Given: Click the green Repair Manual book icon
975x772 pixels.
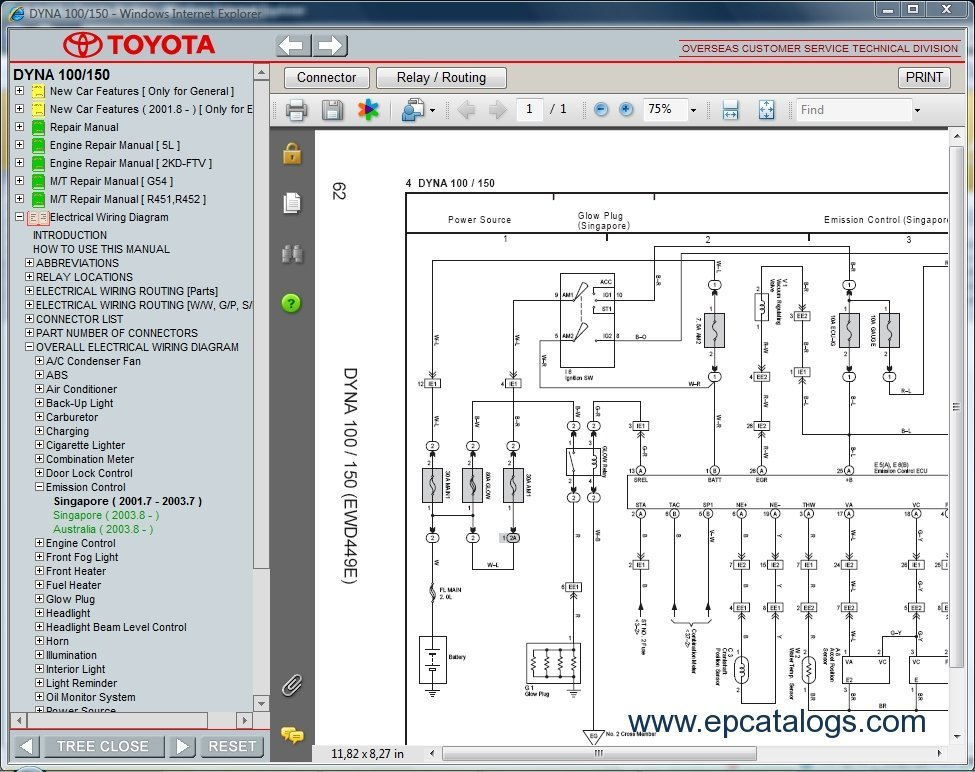Looking at the screenshot, I should 39,127.
